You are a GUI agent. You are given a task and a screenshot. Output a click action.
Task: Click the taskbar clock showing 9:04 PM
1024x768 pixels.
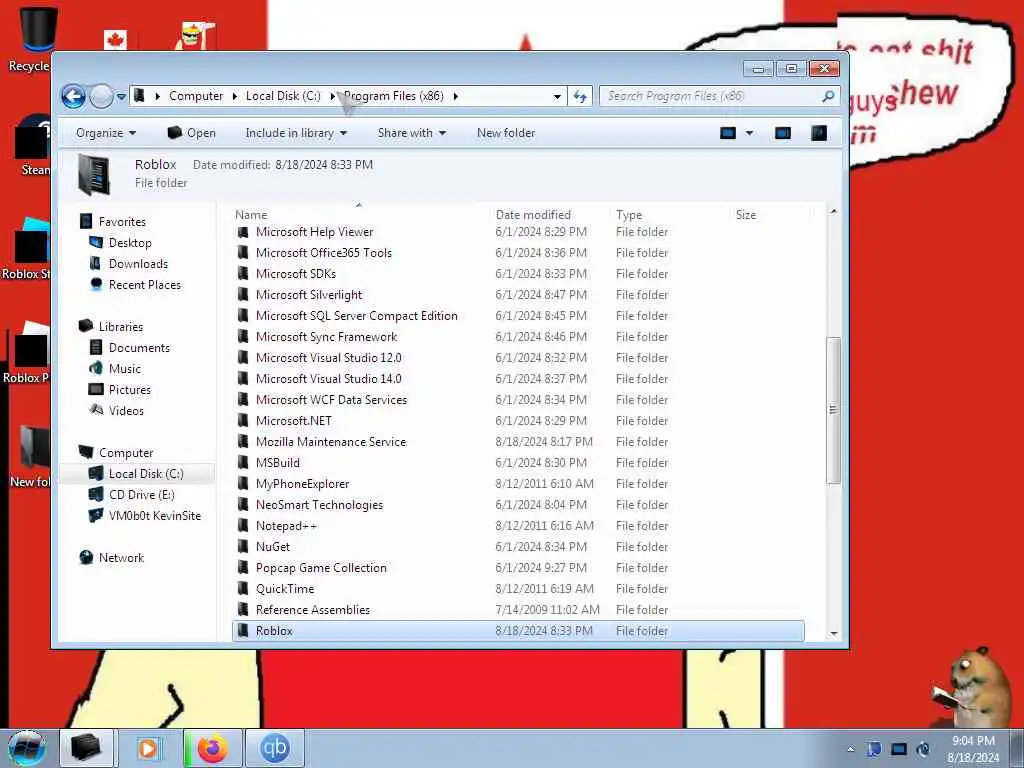click(x=973, y=749)
